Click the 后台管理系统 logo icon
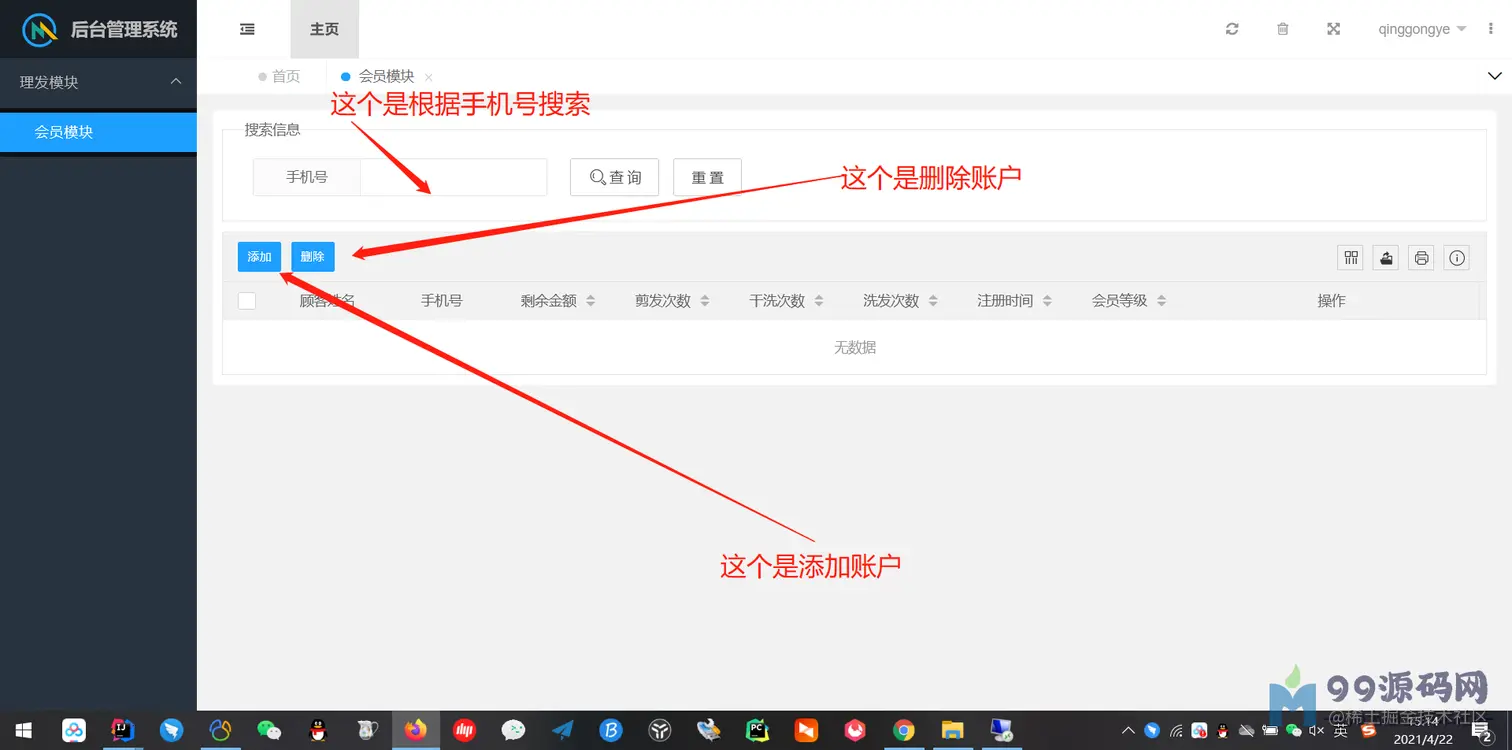Image resolution: width=1512 pixels, height=750 pixels. [40, 29]
